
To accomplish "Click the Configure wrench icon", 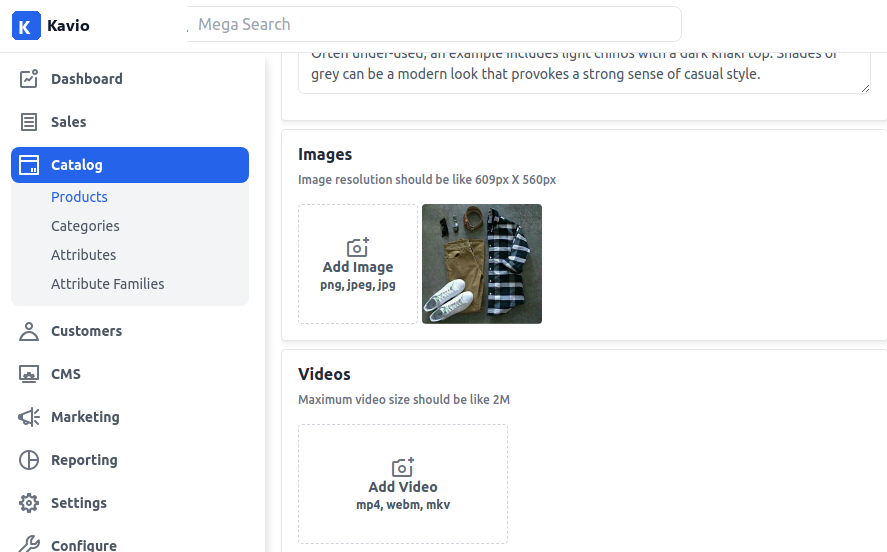I will point(29,544).
